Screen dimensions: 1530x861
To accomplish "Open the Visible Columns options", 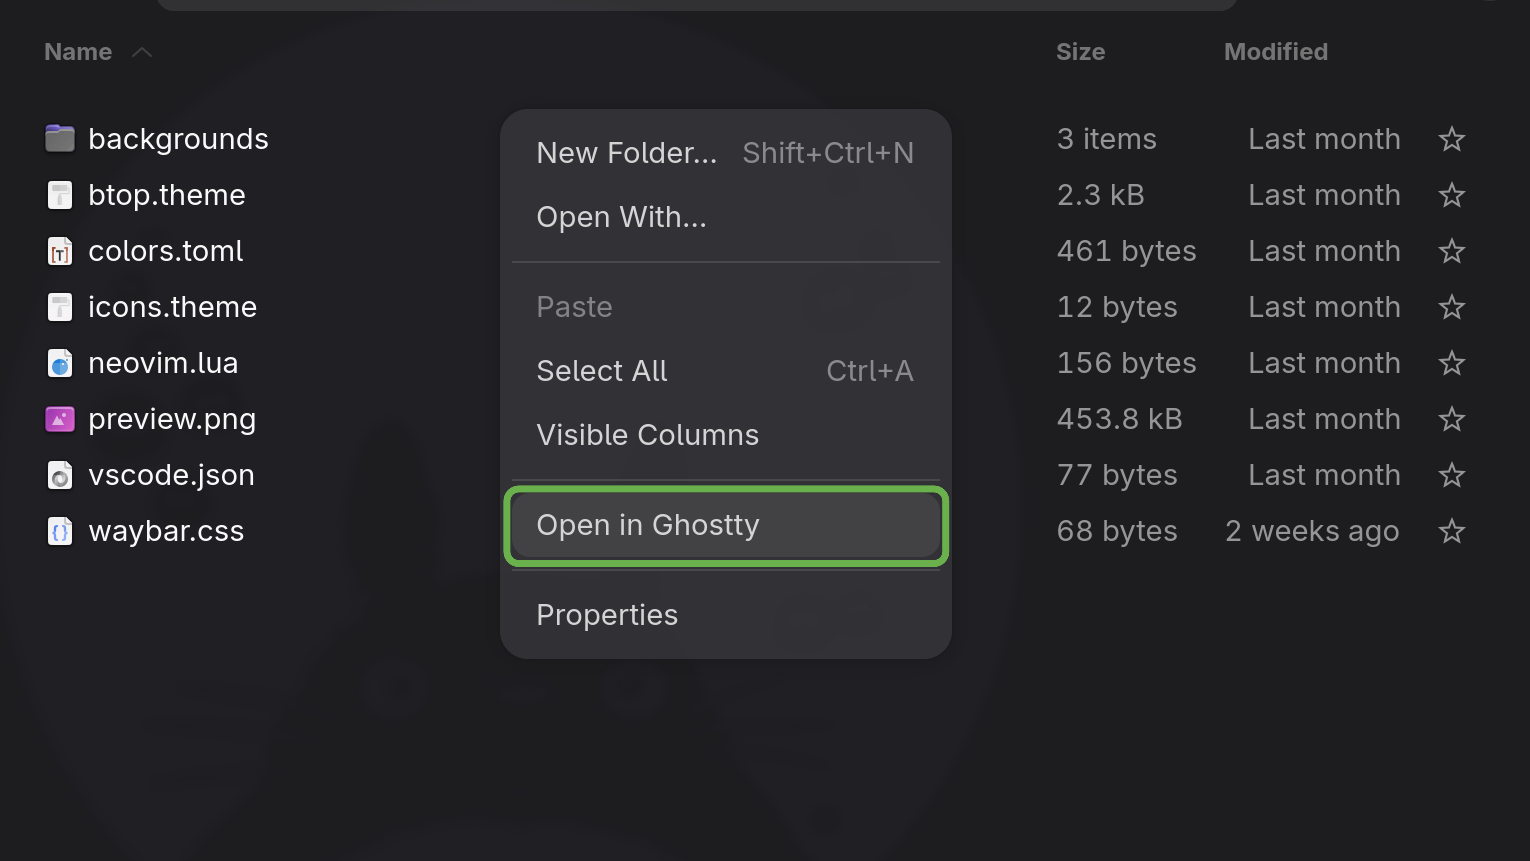I will pyautogui.click(x=647, y=435).
